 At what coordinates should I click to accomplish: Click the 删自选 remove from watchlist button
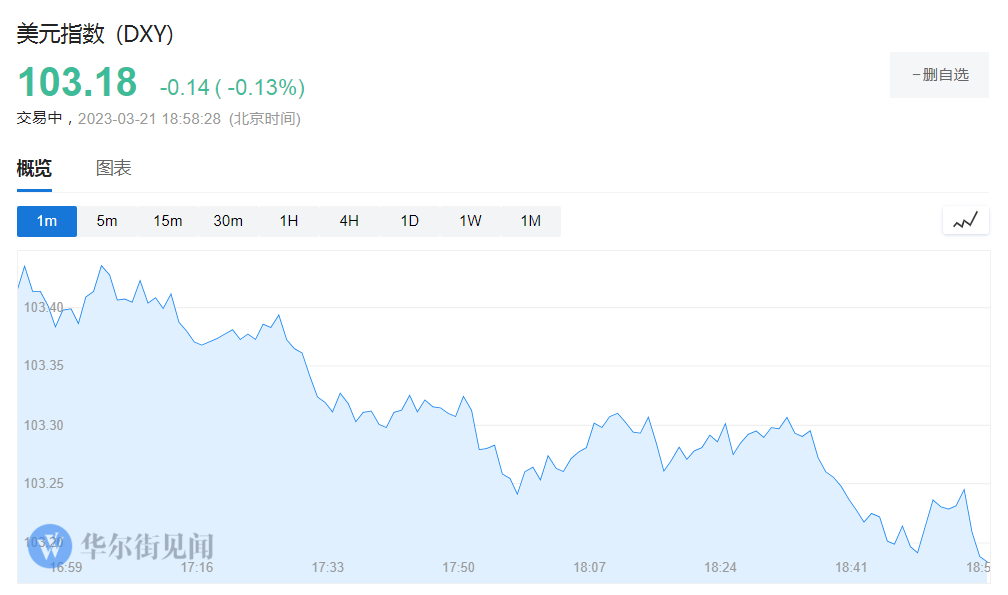(939, 75)
